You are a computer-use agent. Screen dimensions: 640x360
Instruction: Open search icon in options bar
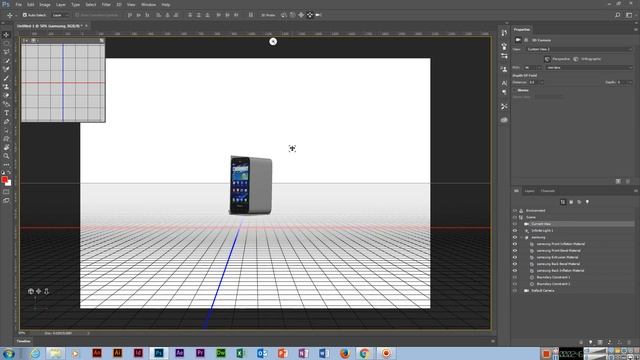[618, 15]
